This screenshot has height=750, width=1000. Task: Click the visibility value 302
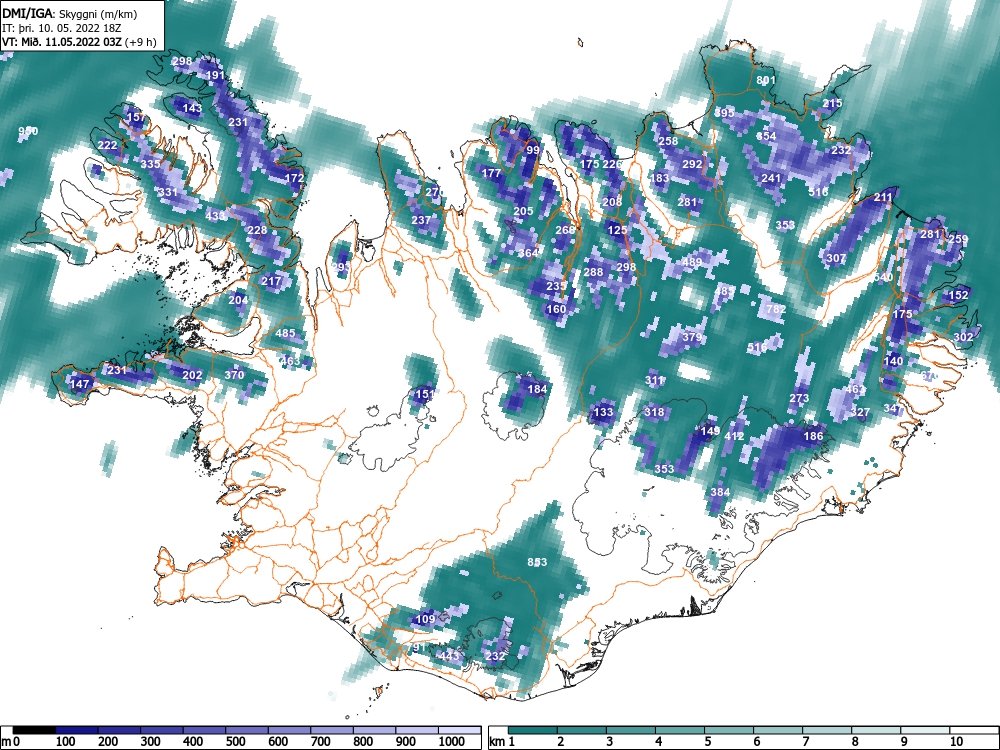pos(964,337)
